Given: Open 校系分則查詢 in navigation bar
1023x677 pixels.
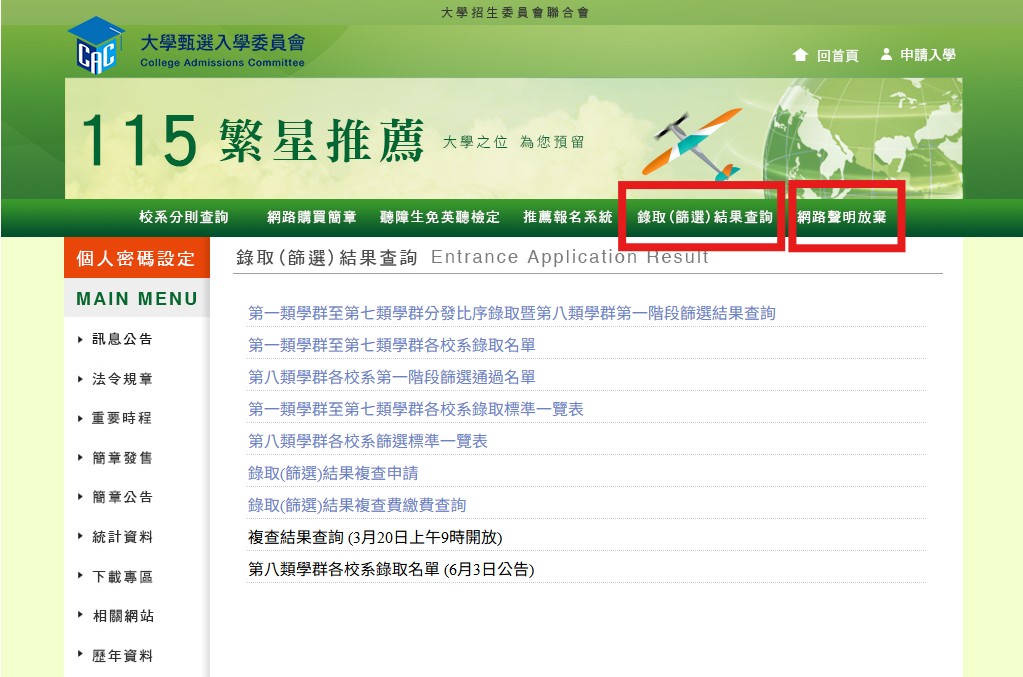Looking at the screenshot, I should [184, 217].
